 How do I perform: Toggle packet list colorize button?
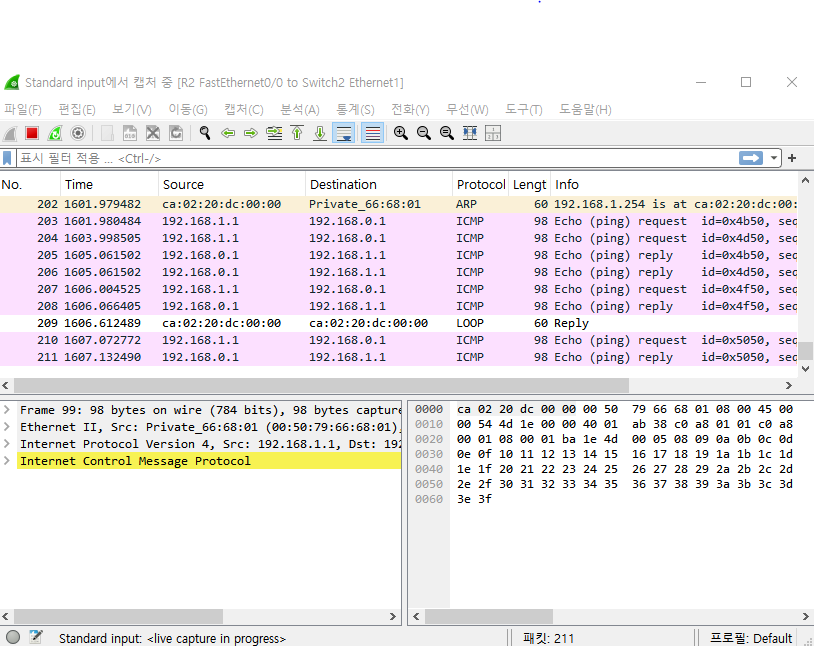tap(372, 133)
